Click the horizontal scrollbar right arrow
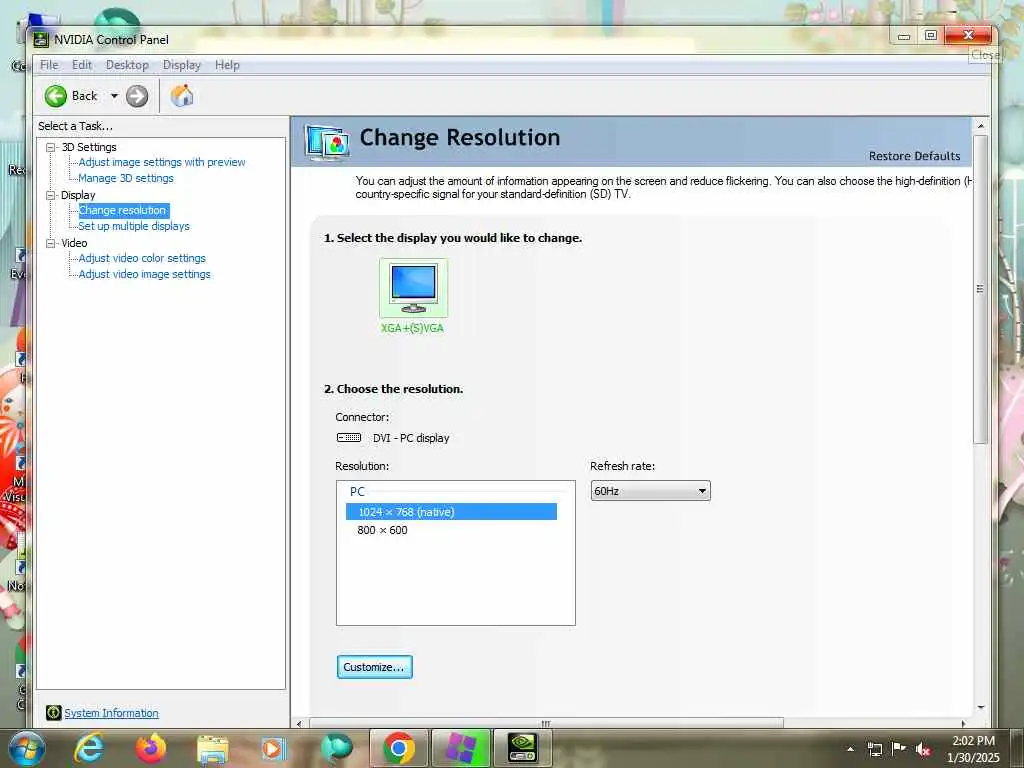The image size is (1024, 768). 963,723
